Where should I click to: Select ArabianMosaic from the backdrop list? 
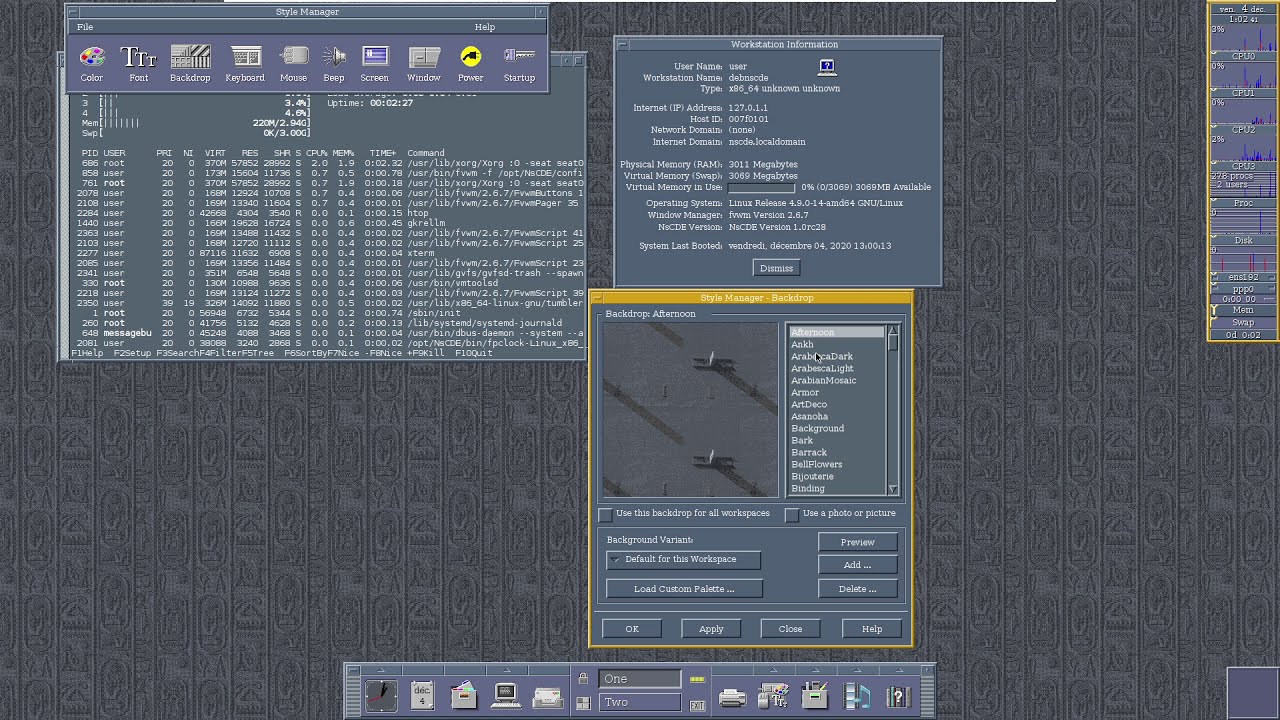(823, 381)
